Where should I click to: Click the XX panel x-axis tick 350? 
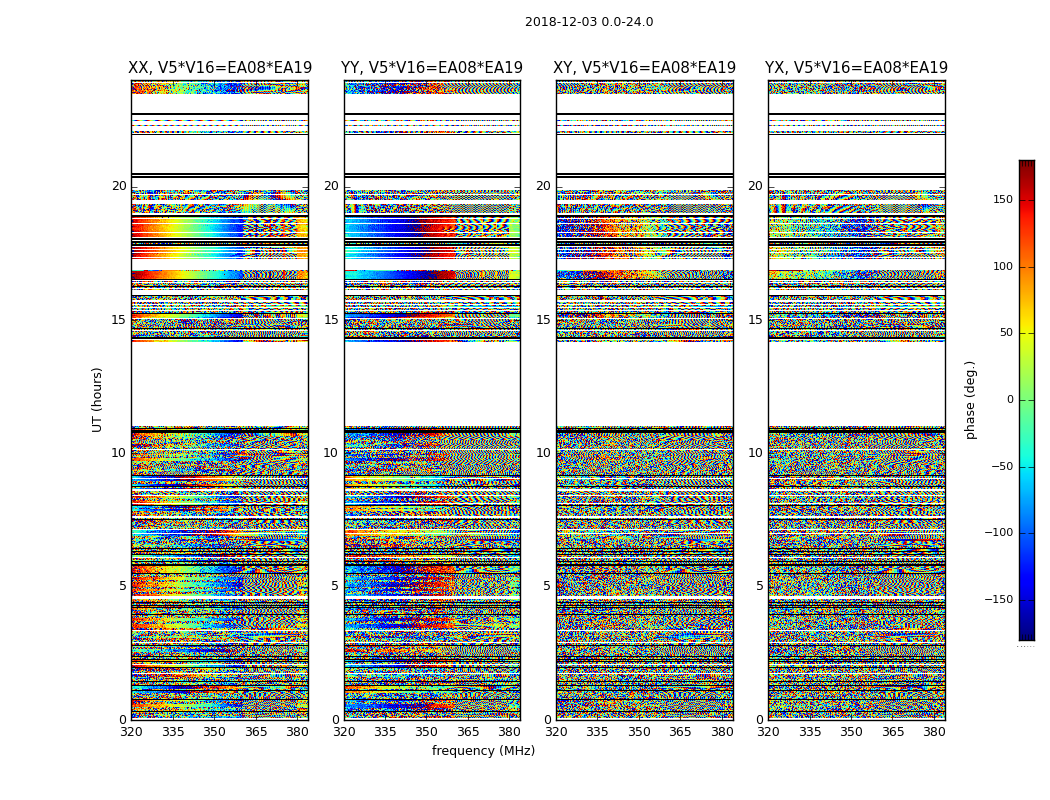click(214, 732)
